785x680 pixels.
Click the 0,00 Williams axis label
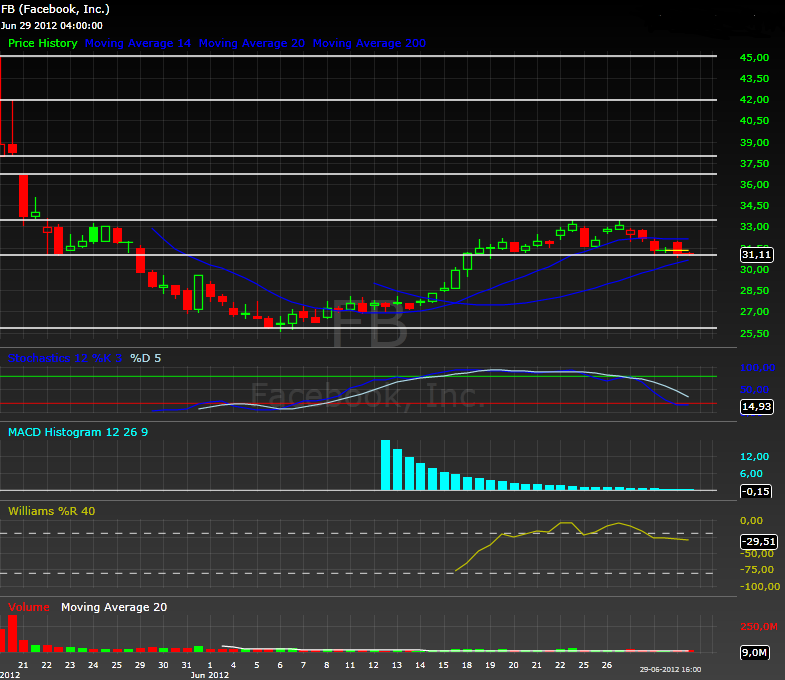(x=751, y=521)
